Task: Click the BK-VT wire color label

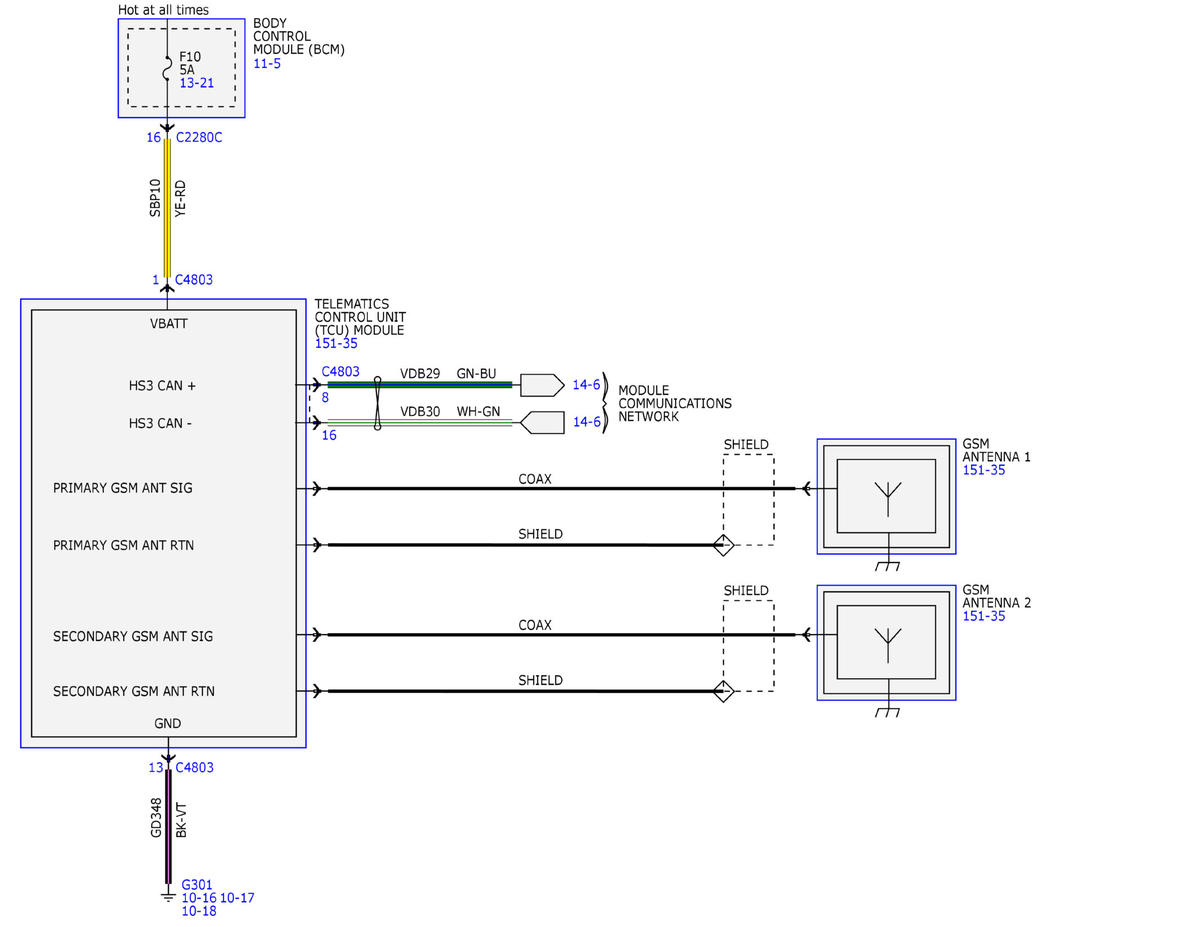Action: point(181,819)
